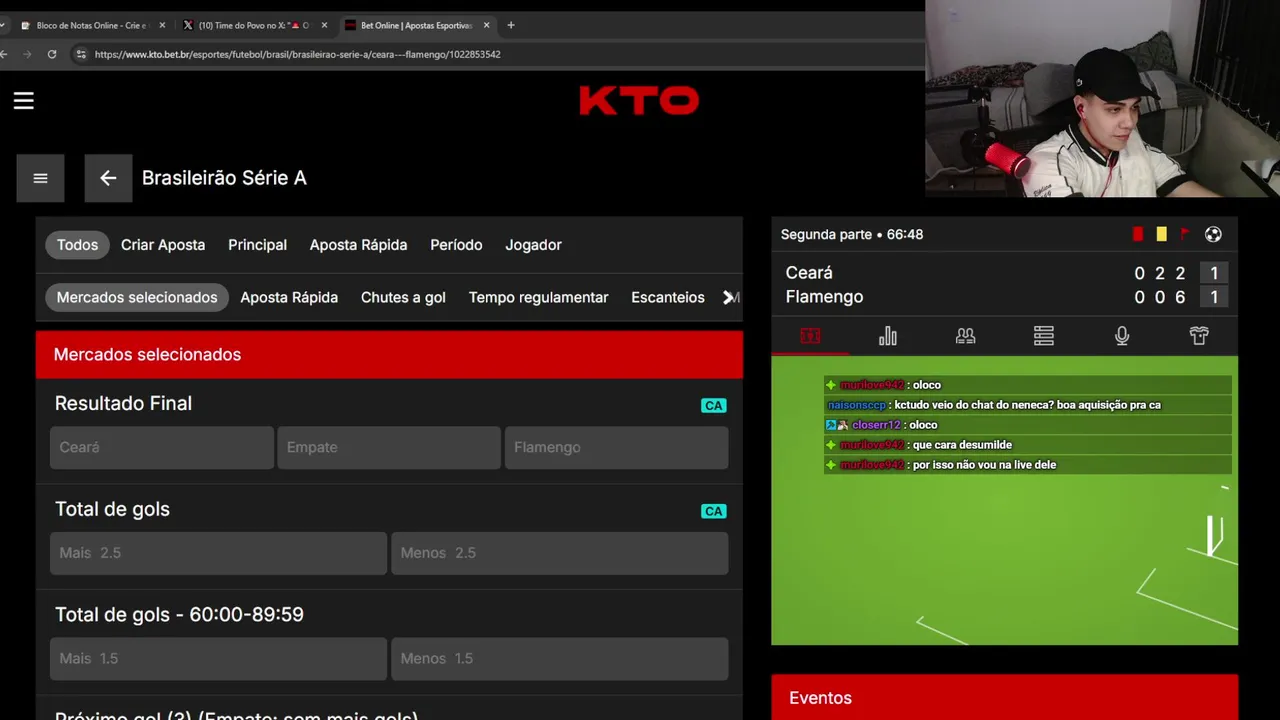1280x720 pixels.
Task: Collapse the Eventos panel header
Action: (1004, 698)
